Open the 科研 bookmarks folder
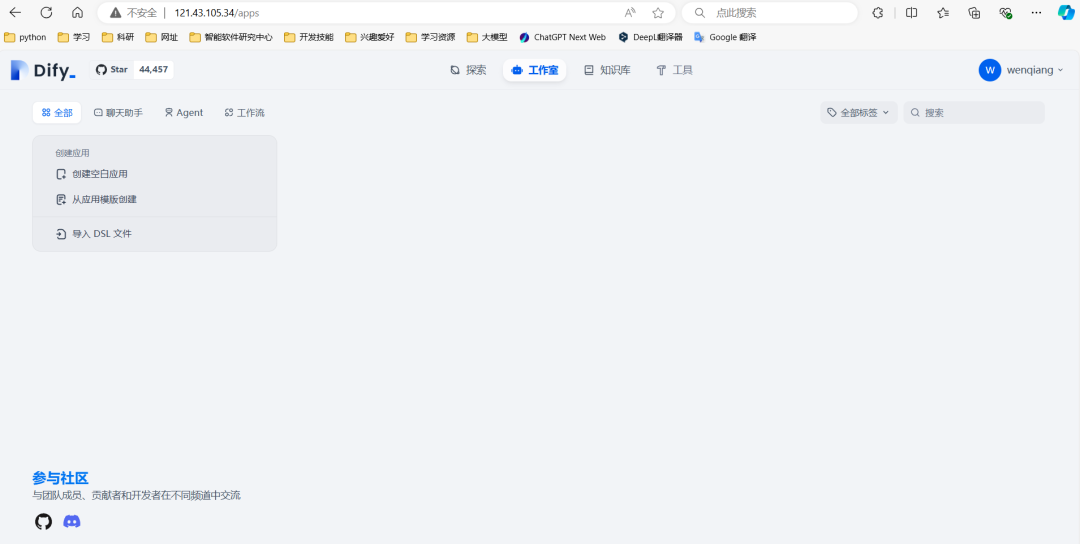This screenshot has height=544, width=1080. 118,37
